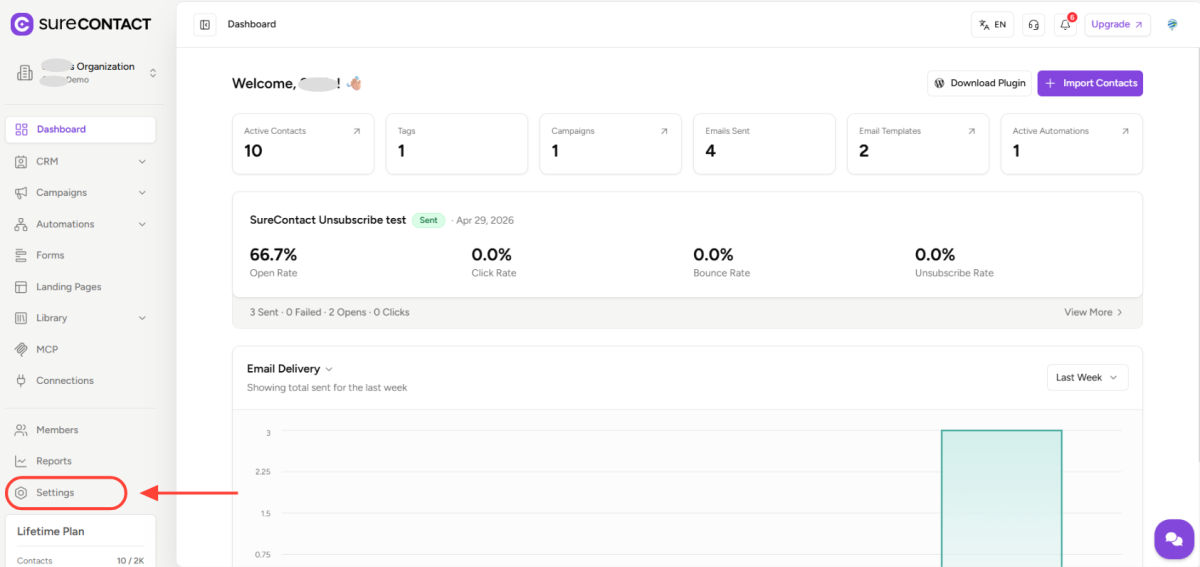Expand the Automations submenu chevron
This screenshot has height=567, width=1200.
(142, 224)
